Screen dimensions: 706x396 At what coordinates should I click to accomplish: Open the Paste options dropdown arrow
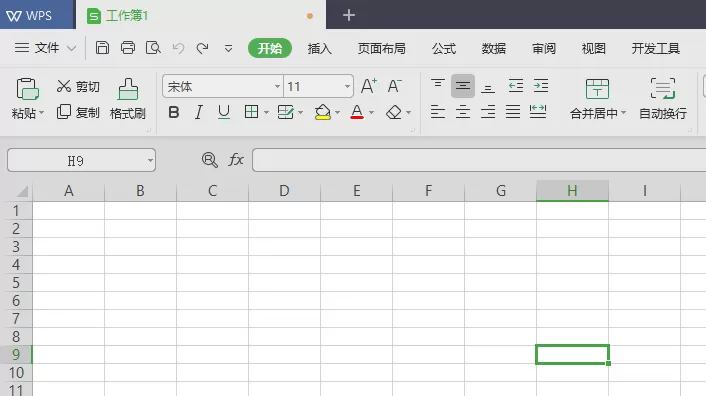tap(41, 112)
